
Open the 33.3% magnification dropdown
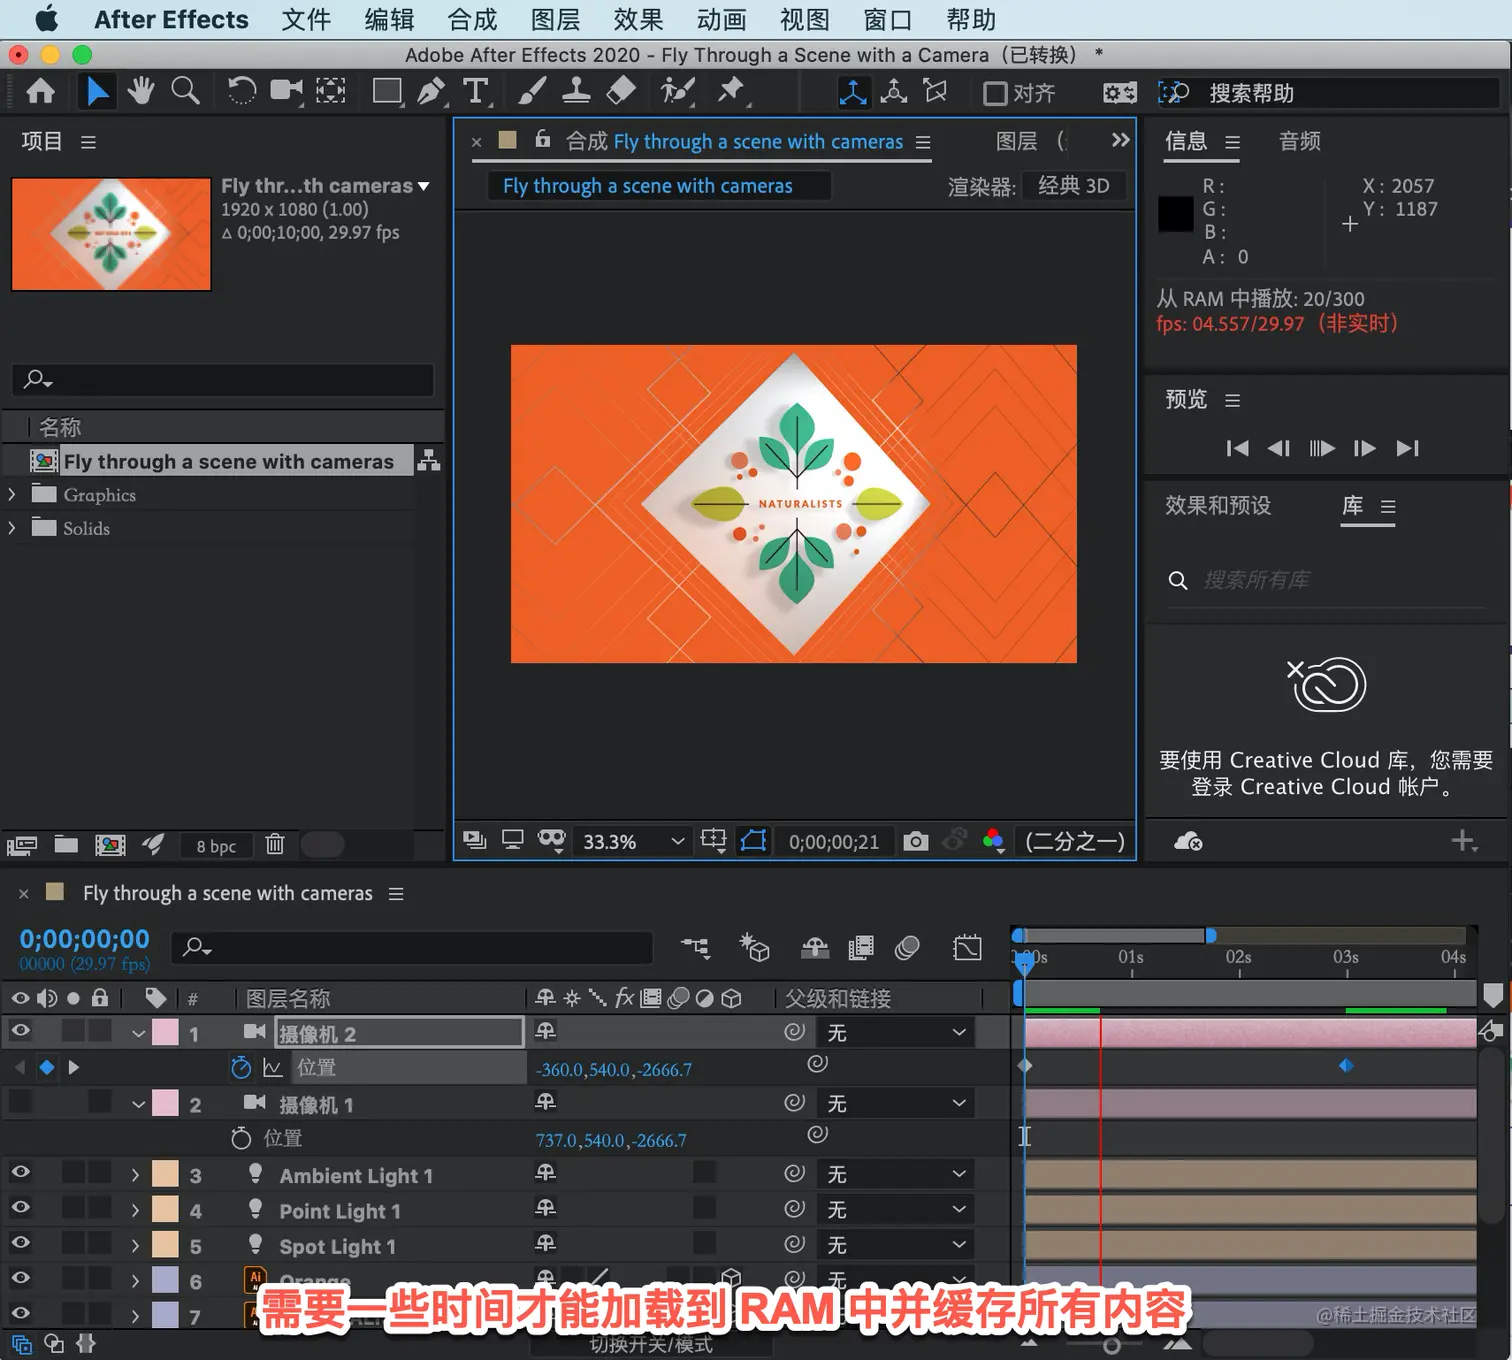coord(634,842)
